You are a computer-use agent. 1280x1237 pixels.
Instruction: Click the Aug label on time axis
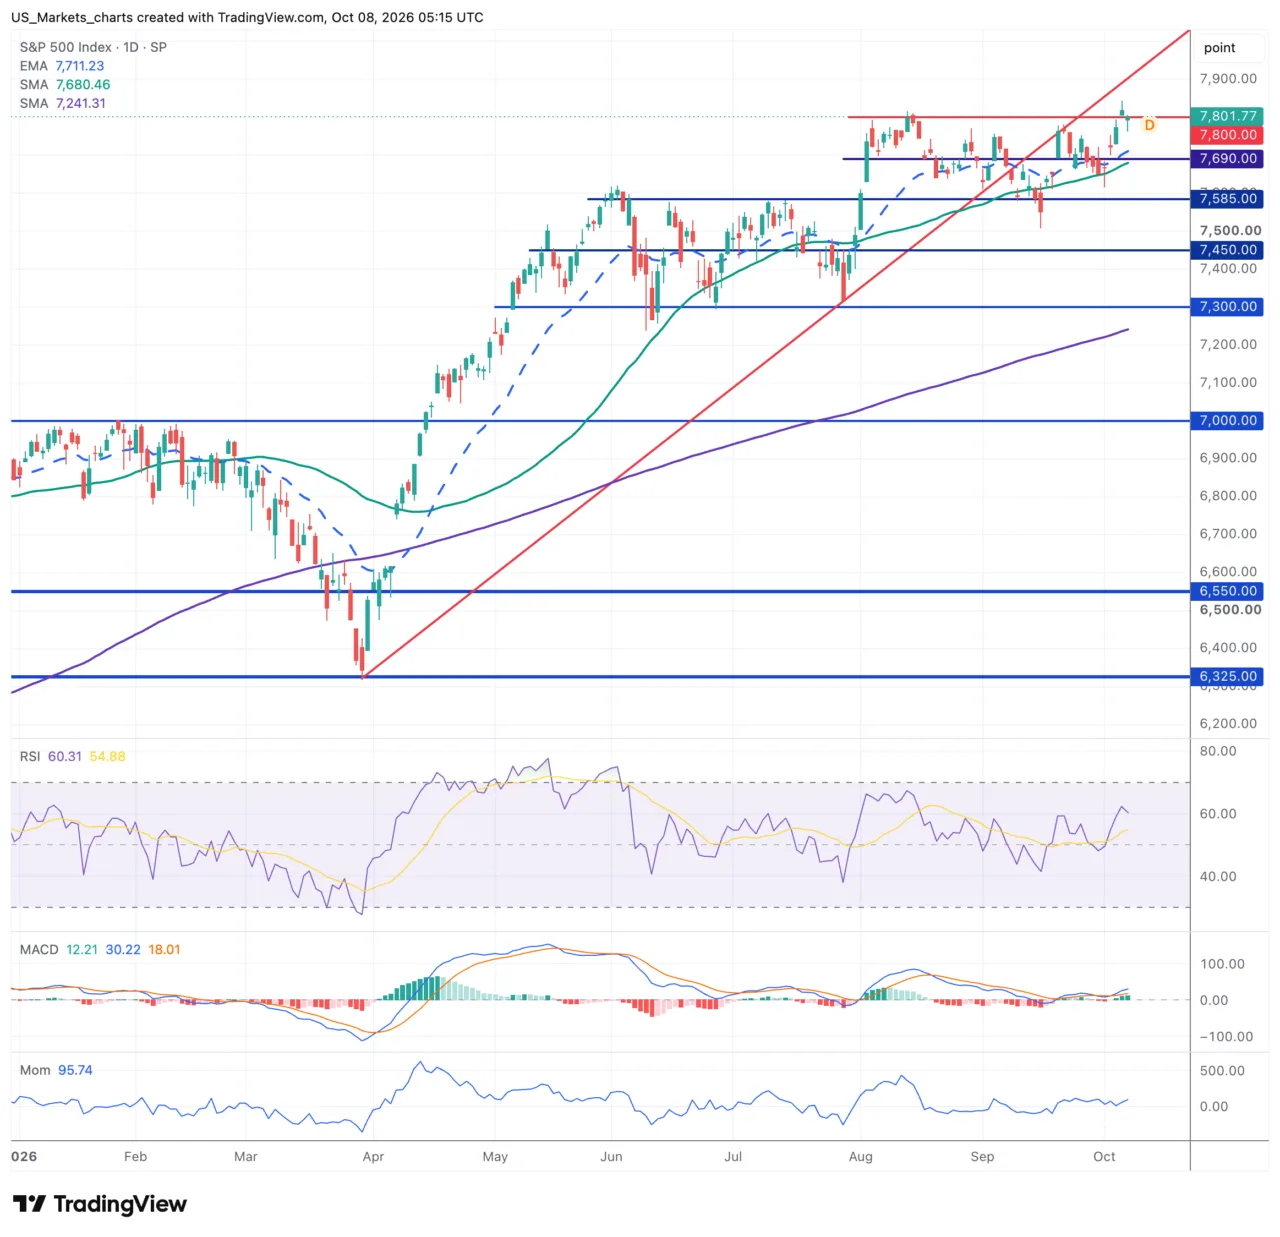tap(860, 1157)
